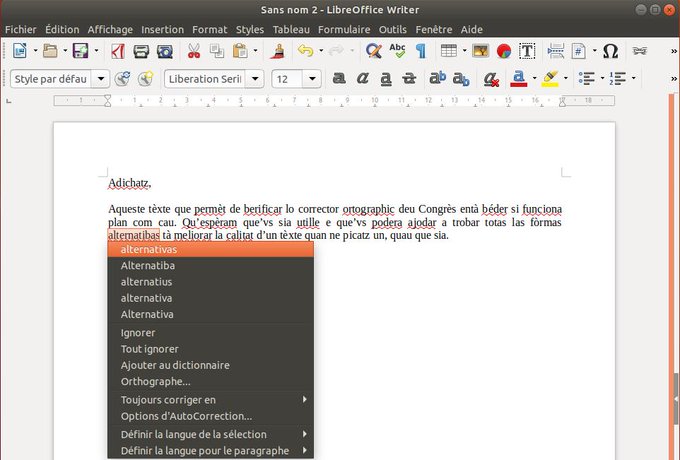Open font size dropdown arrow
680x460 pixels.
tap(312, 79)
